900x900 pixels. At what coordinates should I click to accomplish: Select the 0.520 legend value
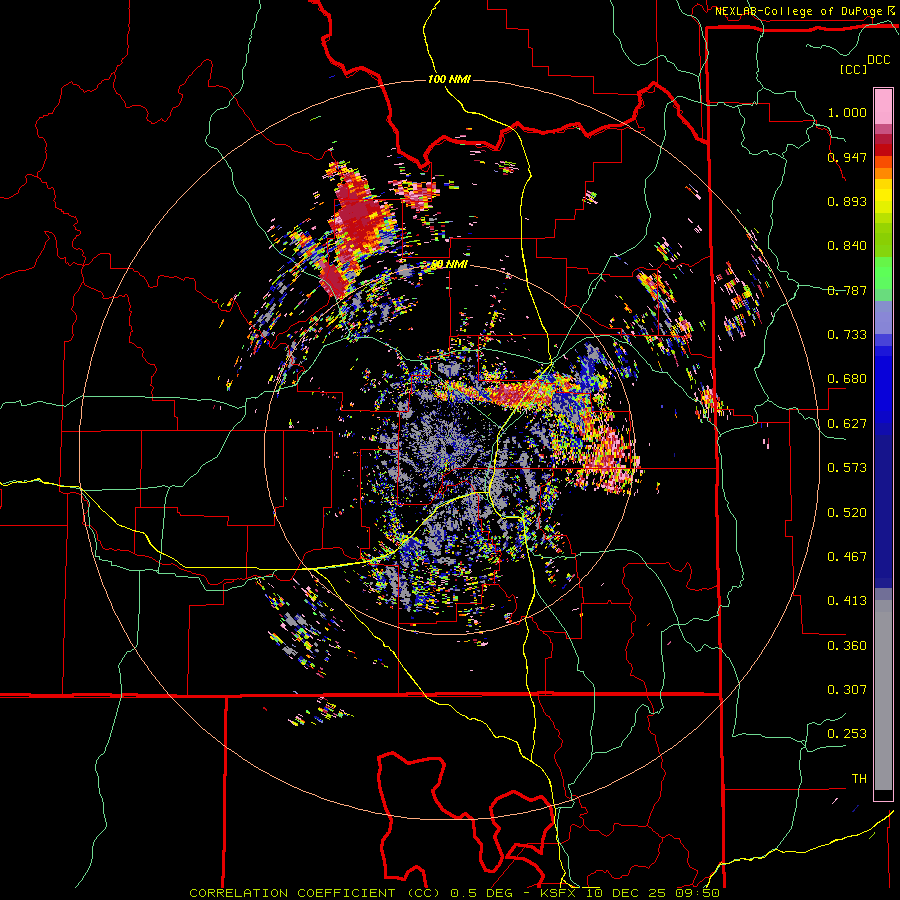pos(847,513)
